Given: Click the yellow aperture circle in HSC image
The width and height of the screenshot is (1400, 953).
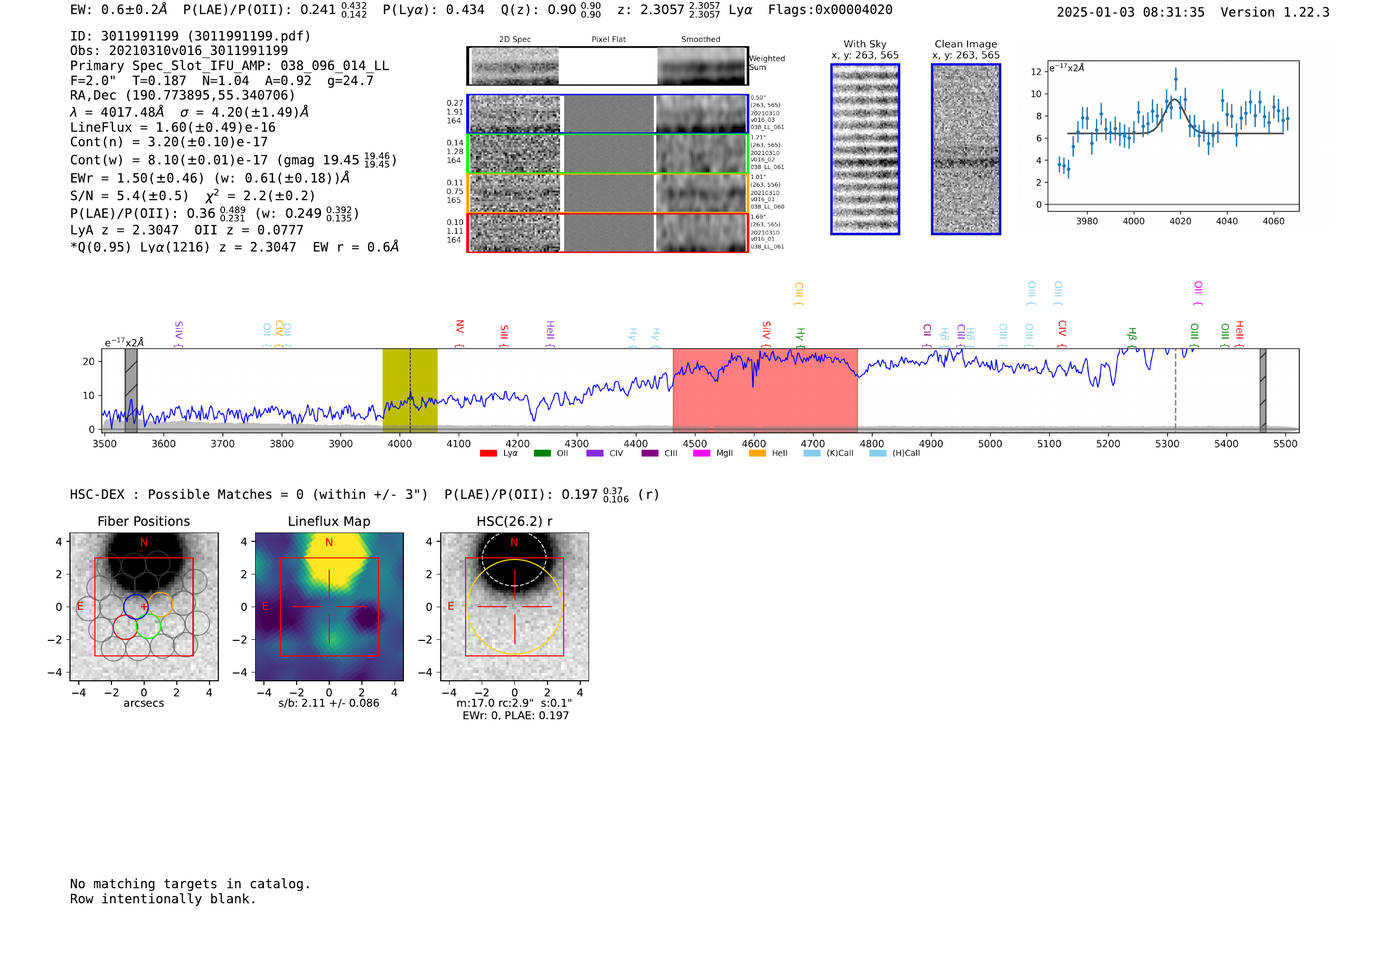Looking at the screenshot, I should (515, 607).
